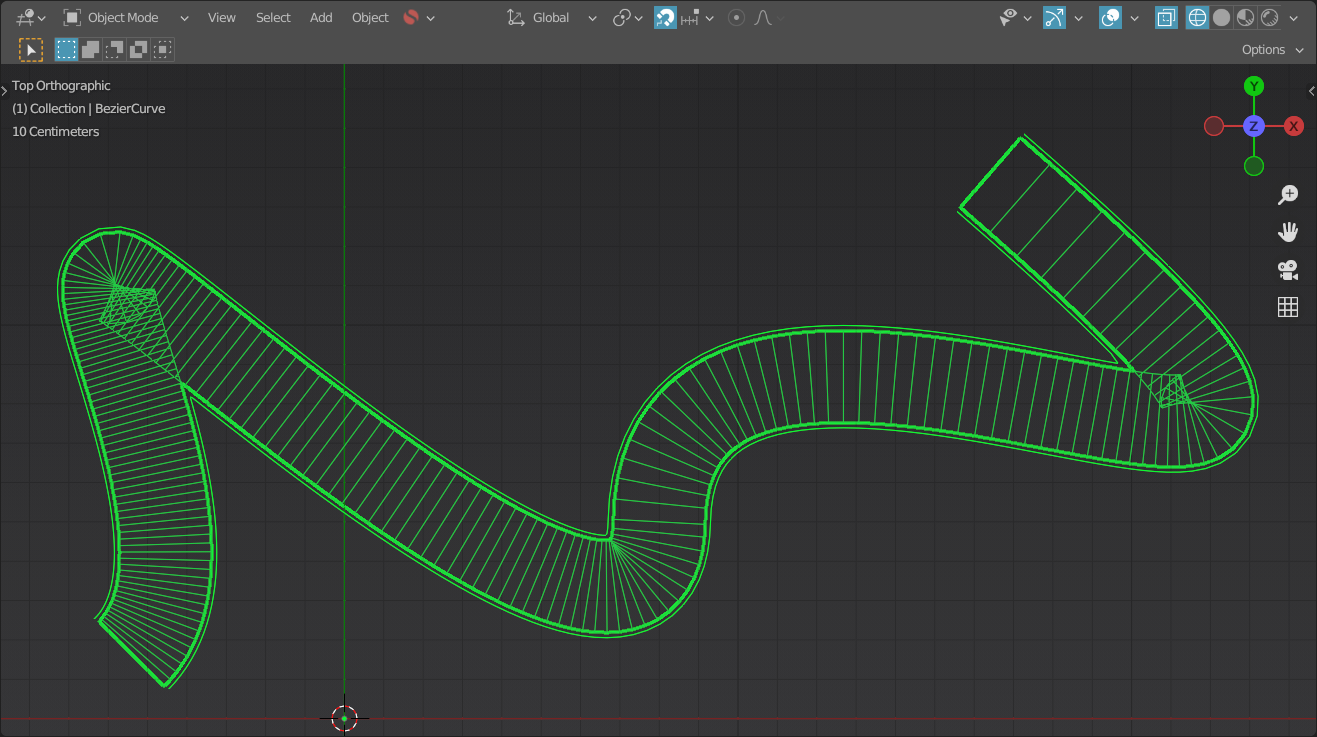This screenshot has width=1317, height=737.
Task: Open the Add menu
Action: coord(321,18)
